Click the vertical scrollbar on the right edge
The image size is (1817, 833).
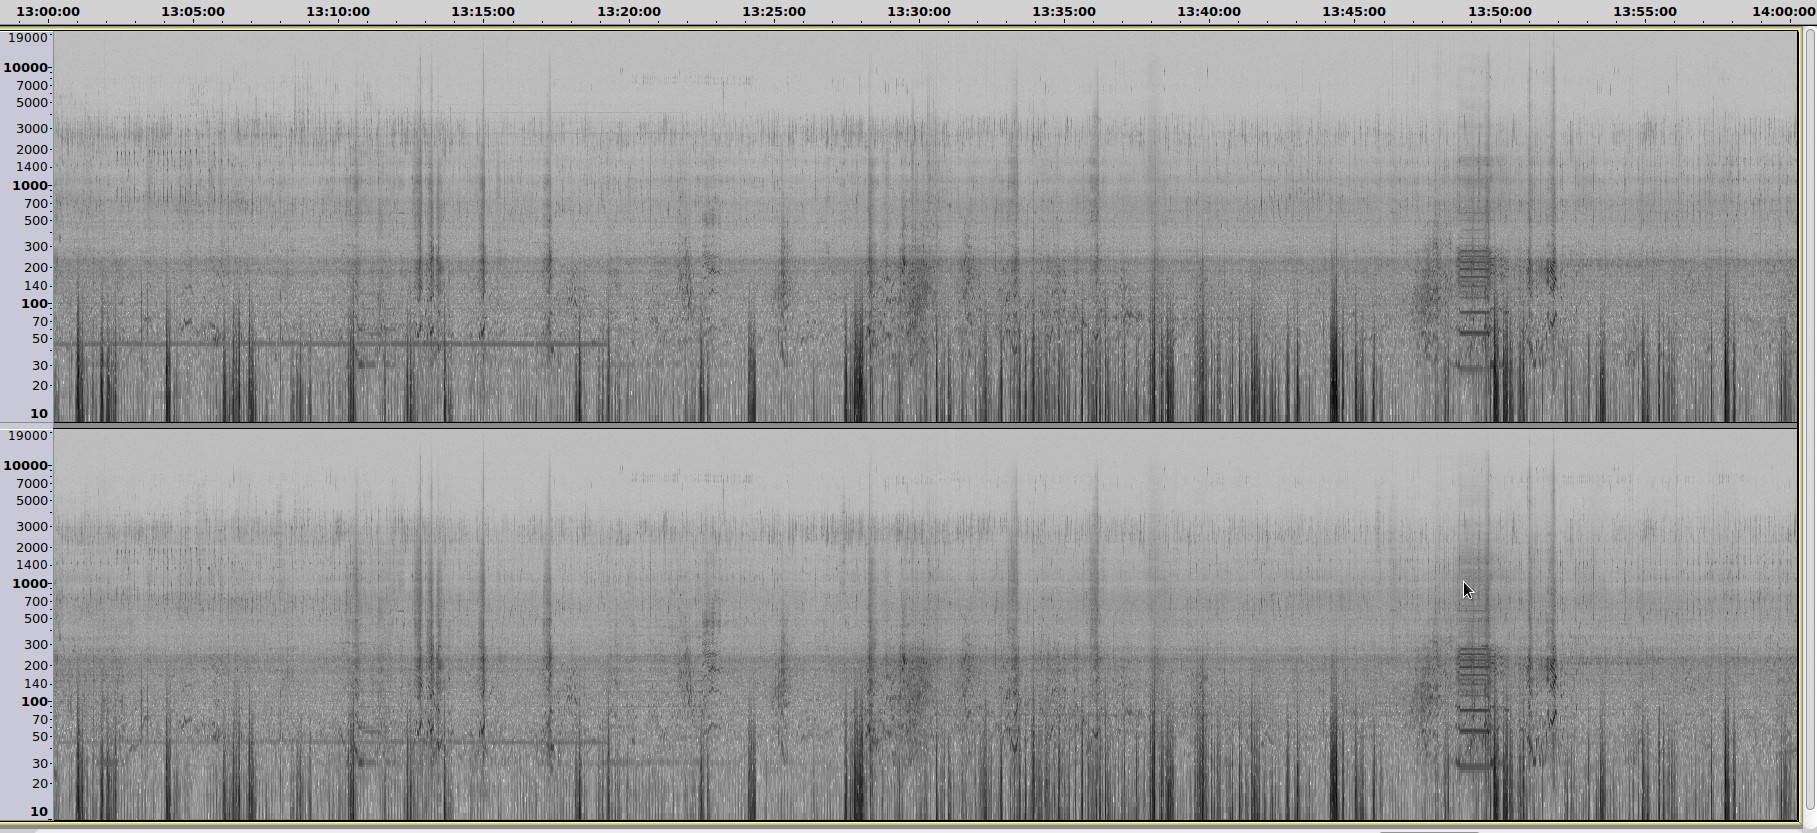pos(1808,420)
